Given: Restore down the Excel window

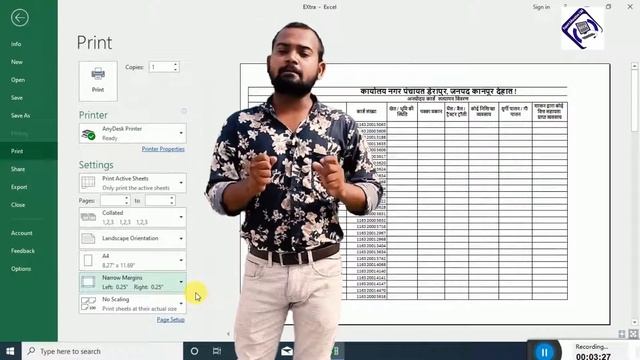Looking at the screenshot, I should pyautogui.click(x=608, y=7).
